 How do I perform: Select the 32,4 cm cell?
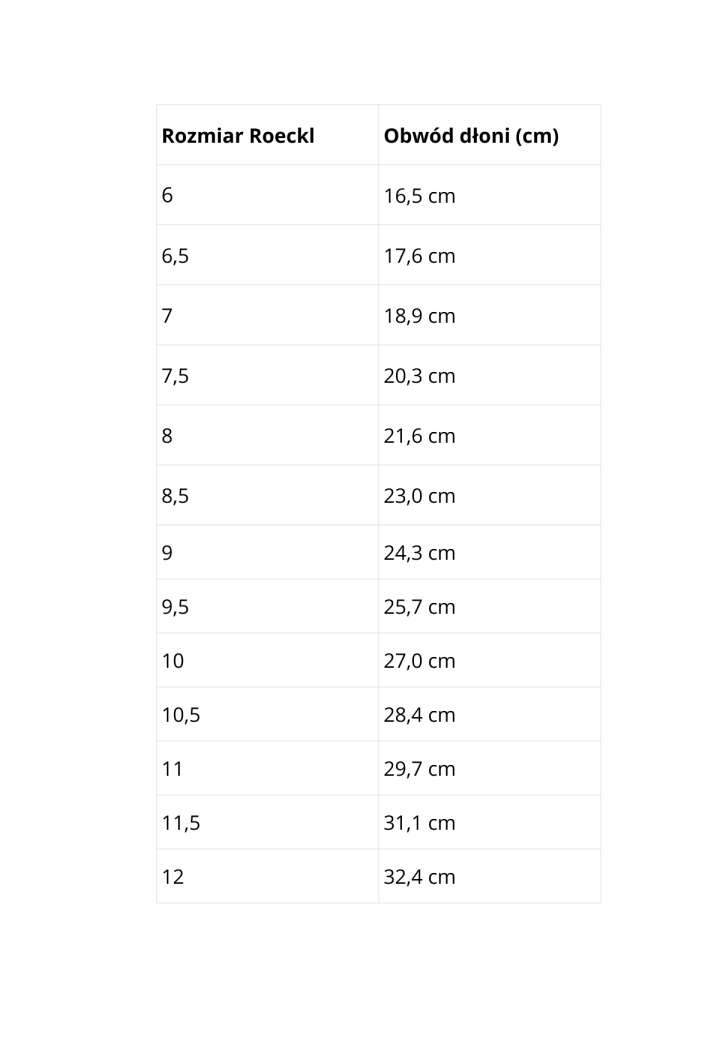[x=419, y=877]
